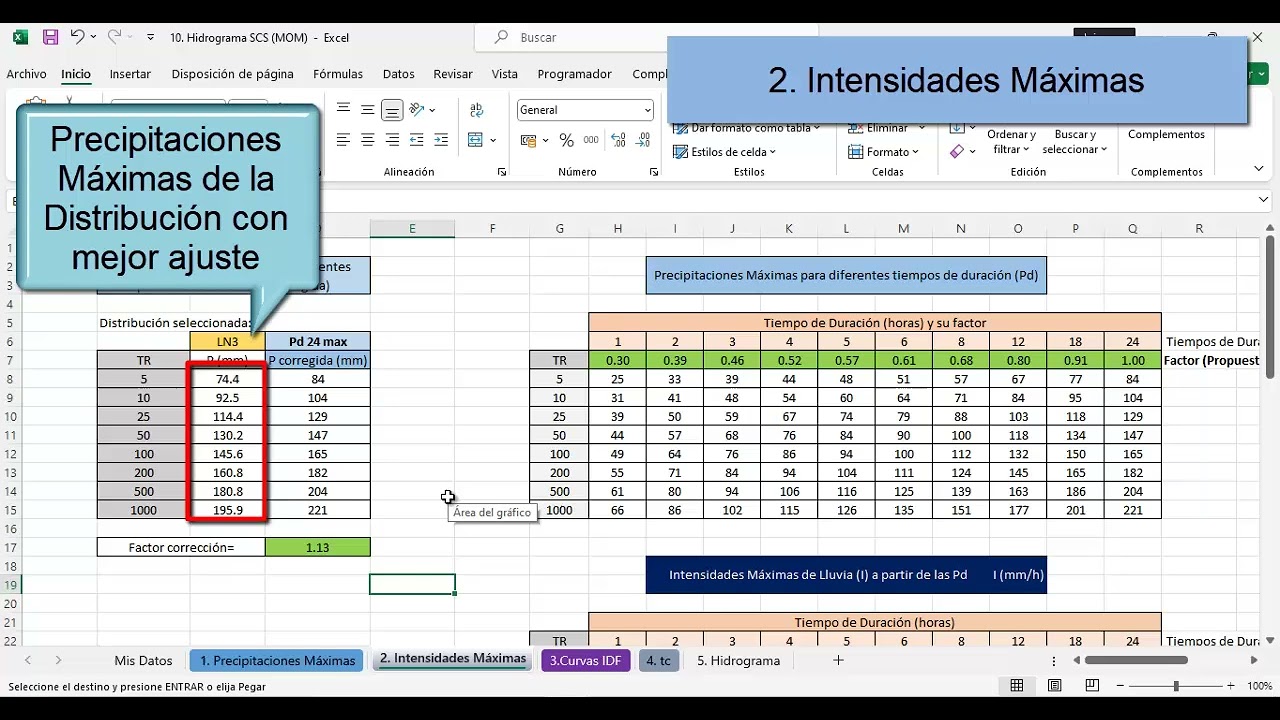
Task: Switch to Vista tab
Action: pos(505,74)
